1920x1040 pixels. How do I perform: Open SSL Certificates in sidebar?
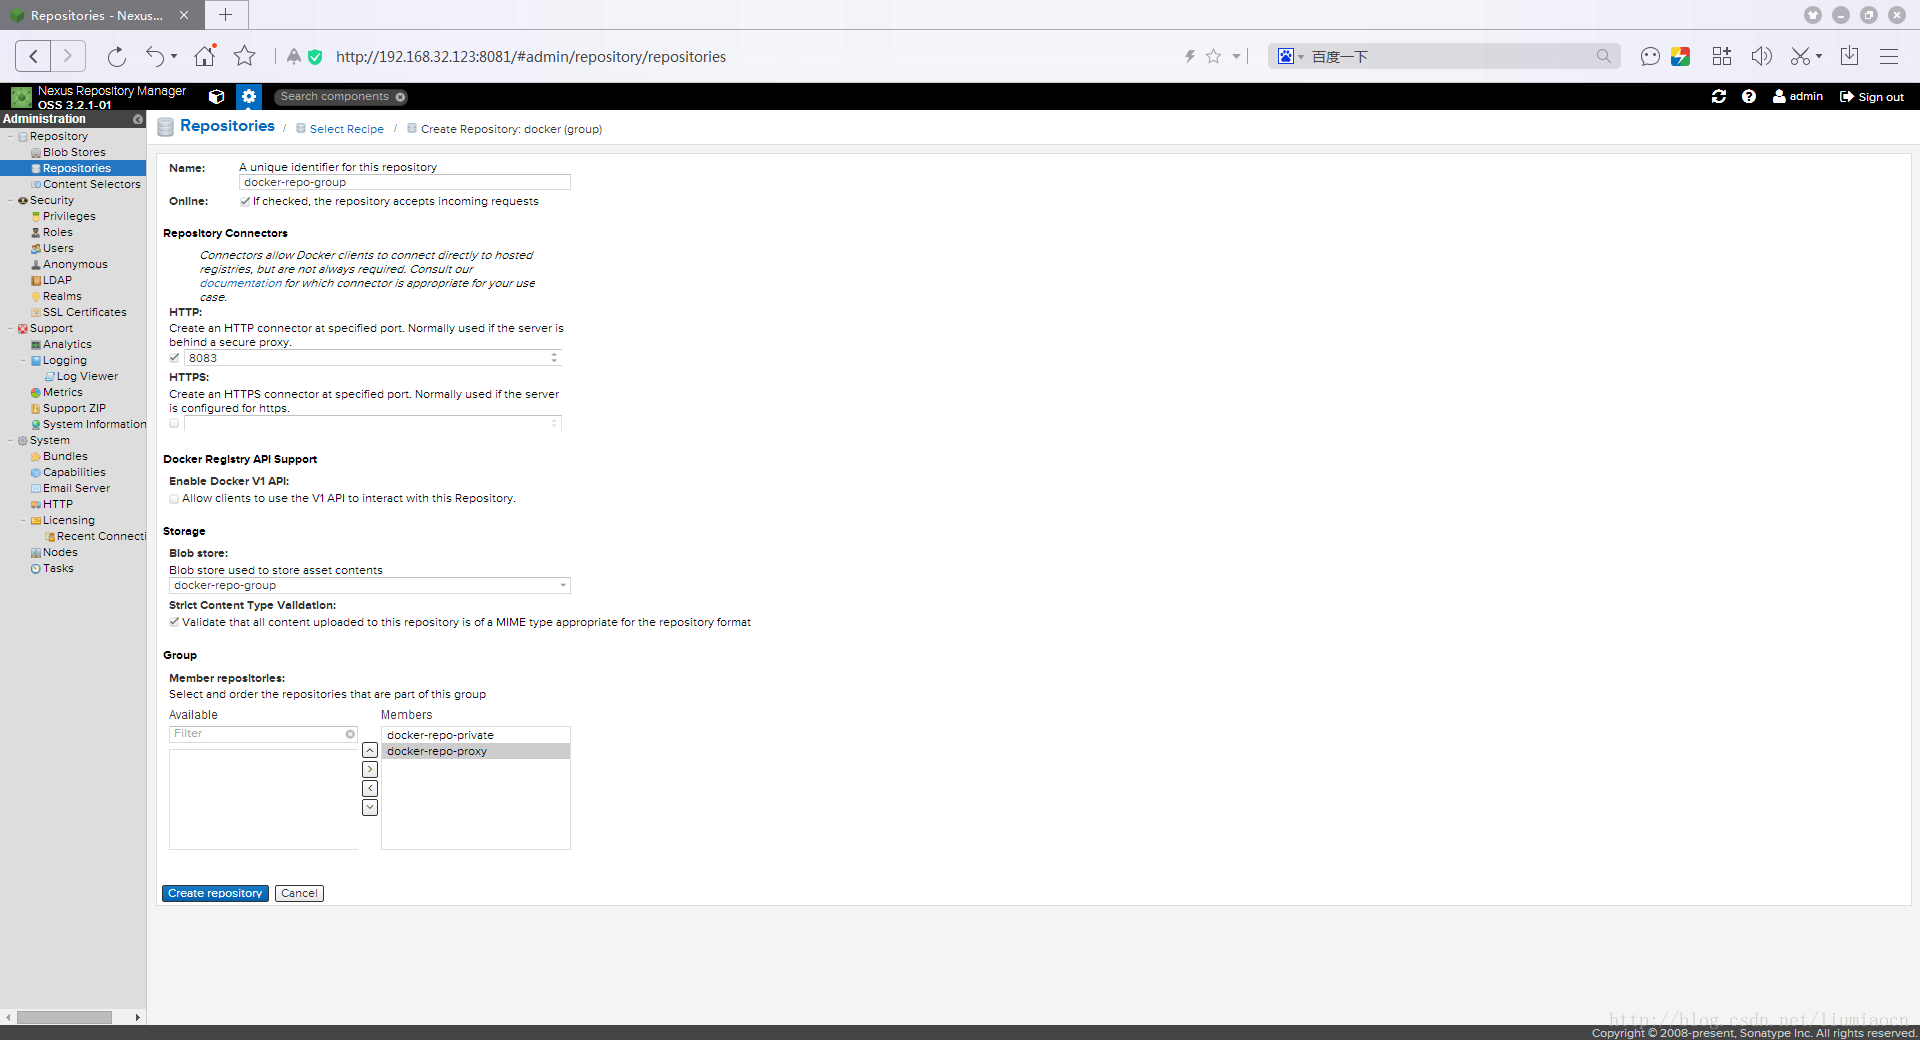click(x=84, y=312)
